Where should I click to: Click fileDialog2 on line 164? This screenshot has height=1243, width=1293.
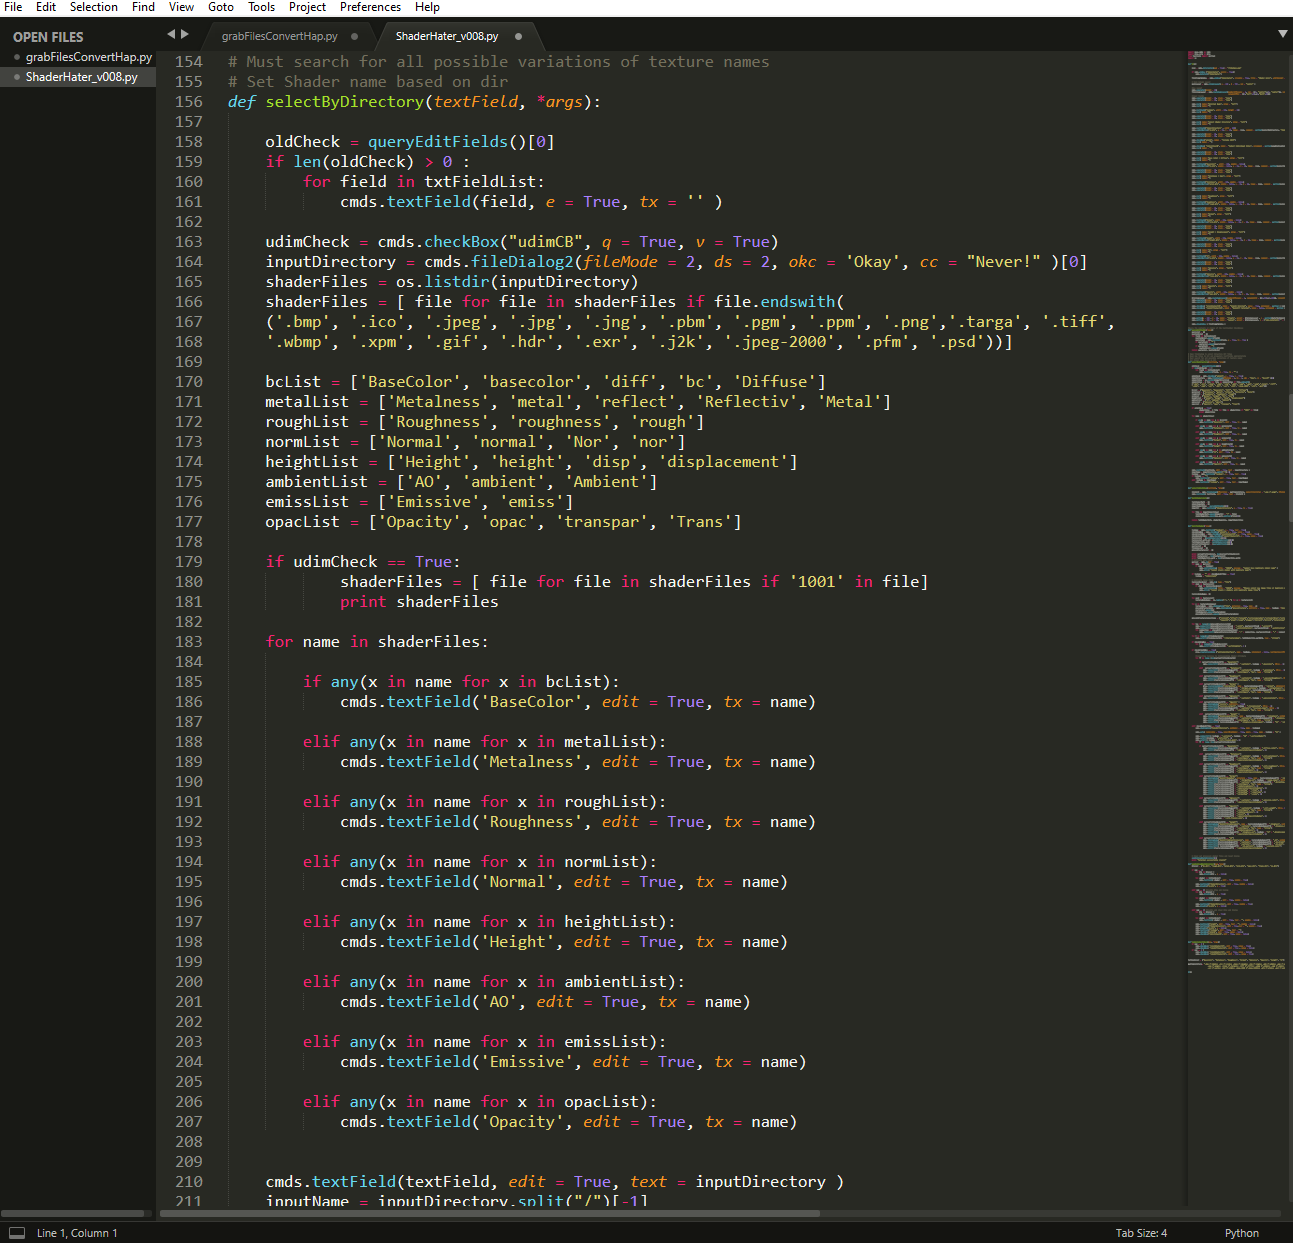click(x=522, y=262)
